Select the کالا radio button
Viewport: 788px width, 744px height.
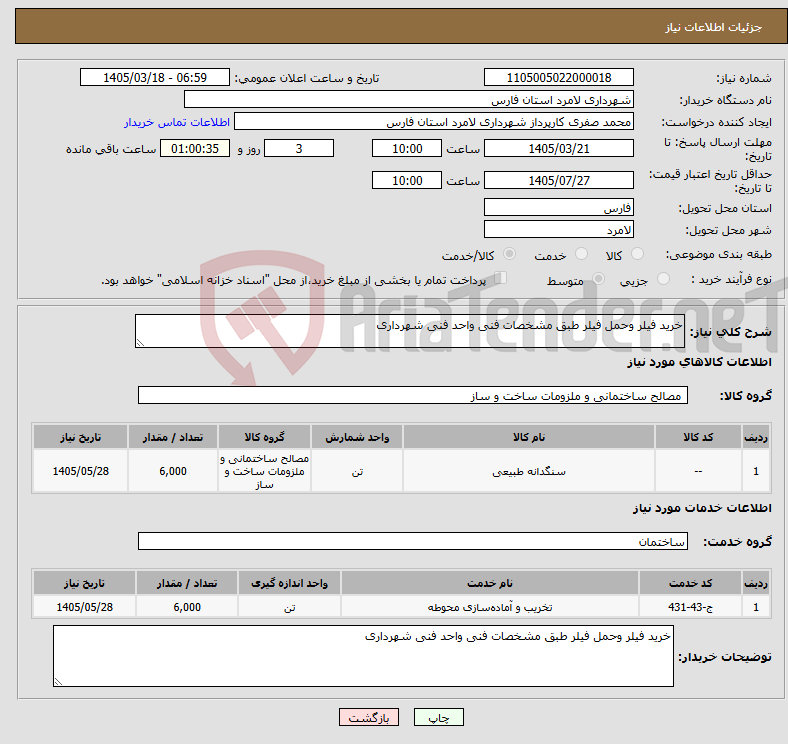coord(637,254)
